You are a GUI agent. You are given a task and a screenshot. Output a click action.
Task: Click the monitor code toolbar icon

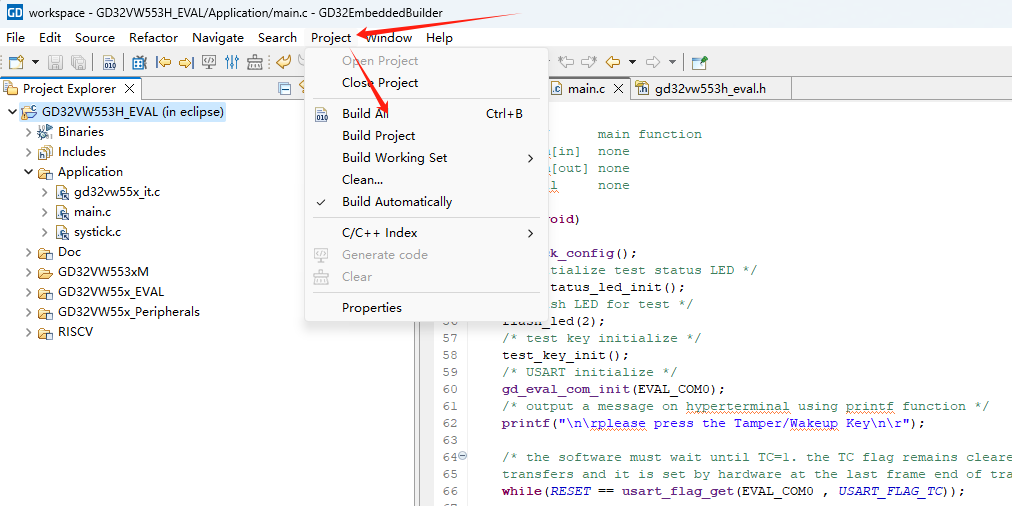(x=209, y=62)
